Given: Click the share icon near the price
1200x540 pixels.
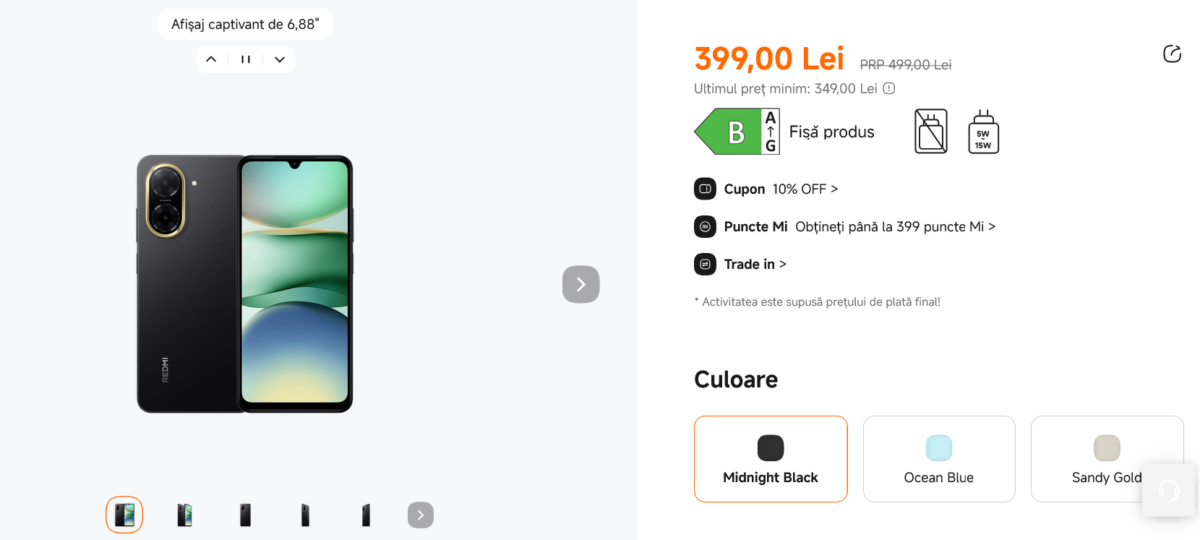Looking at the screenshot, I should click(1172, 54).
